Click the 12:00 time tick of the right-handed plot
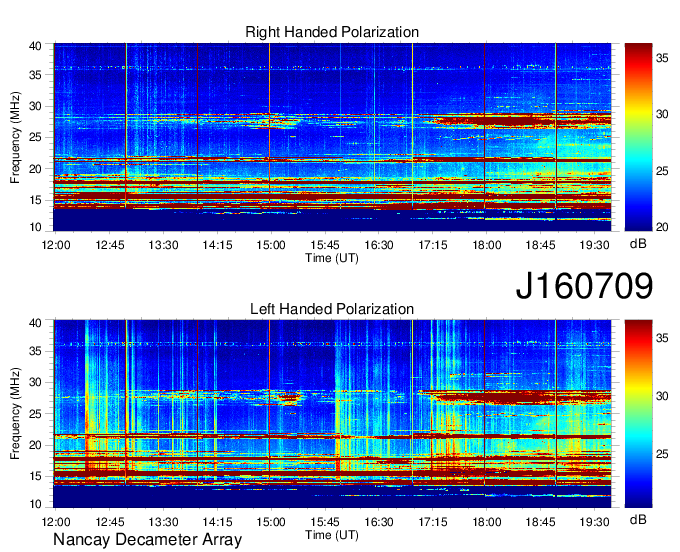Screen dimensions: 680x552 coord(56,245)
